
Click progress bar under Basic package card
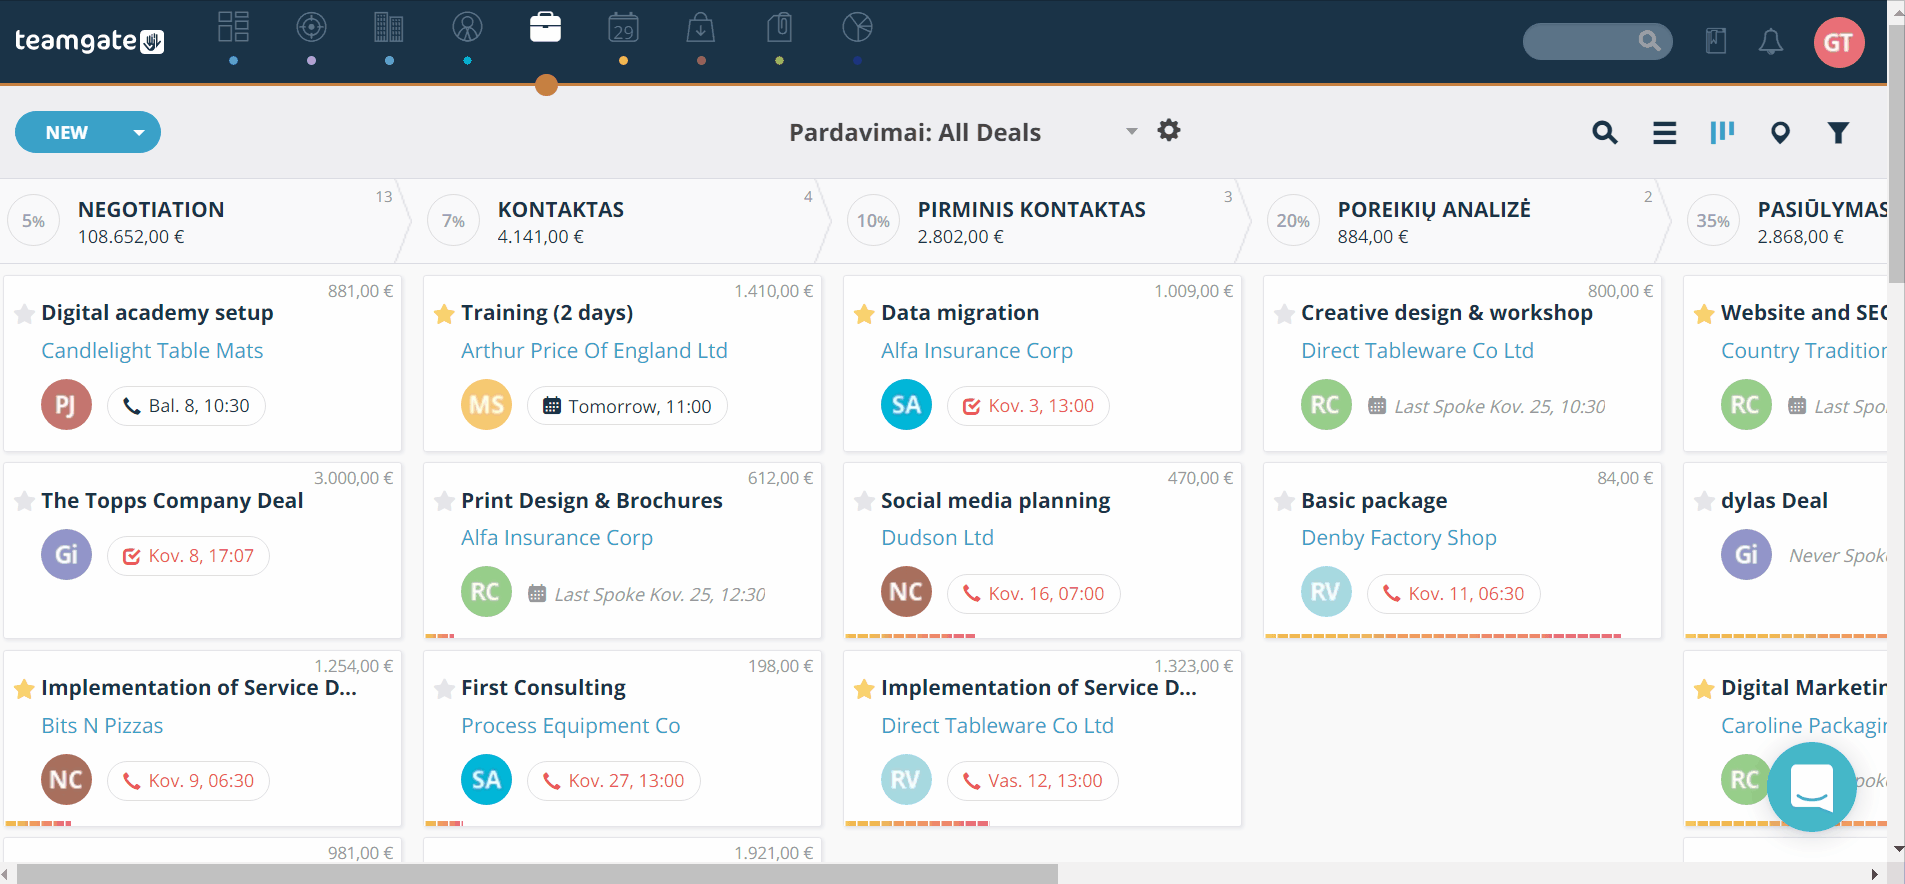[x=1443, y=636]
